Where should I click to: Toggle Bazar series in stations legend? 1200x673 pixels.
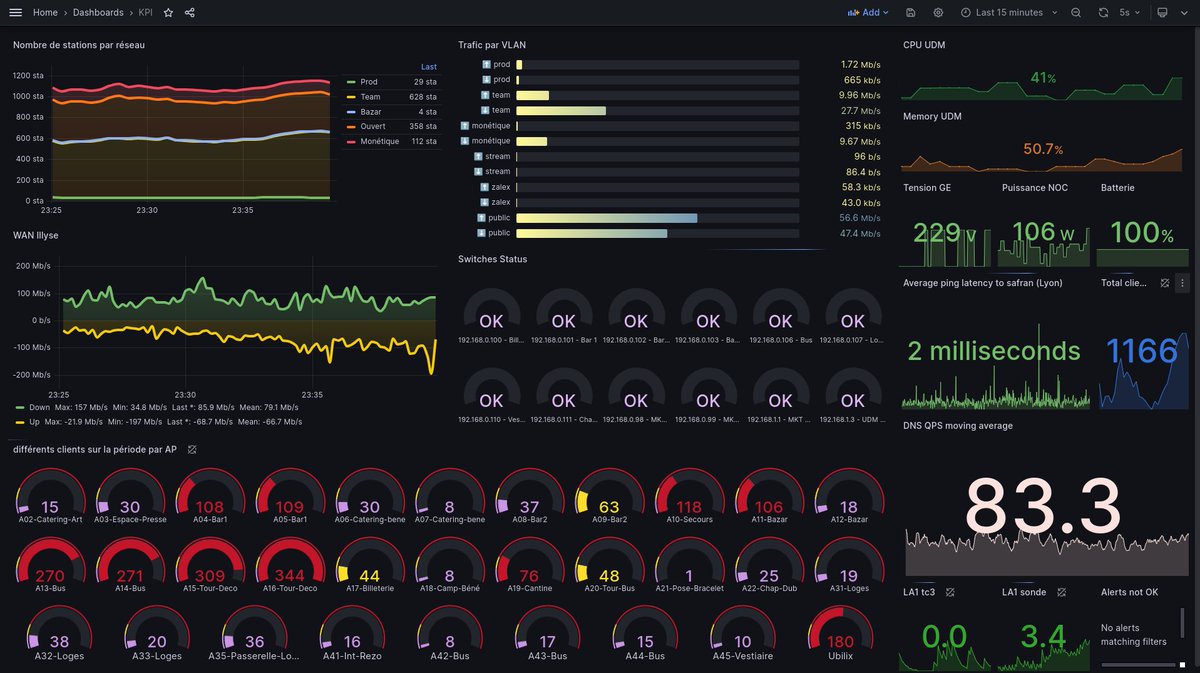pyautogui.click(x=371, y=112)
